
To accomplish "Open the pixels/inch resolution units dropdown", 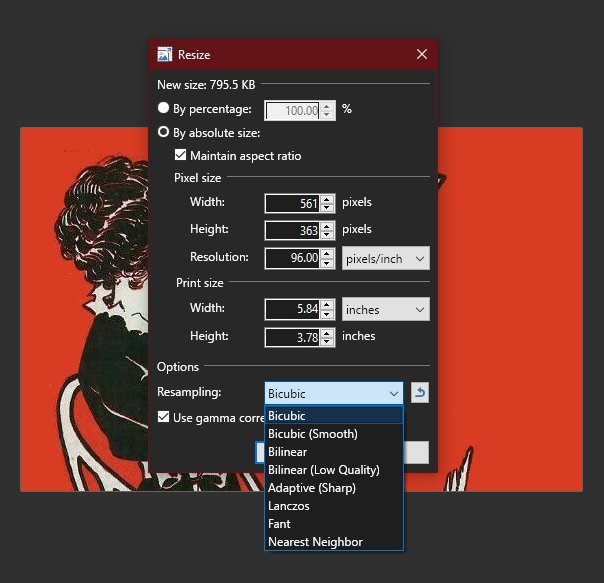I will (385, 258).
